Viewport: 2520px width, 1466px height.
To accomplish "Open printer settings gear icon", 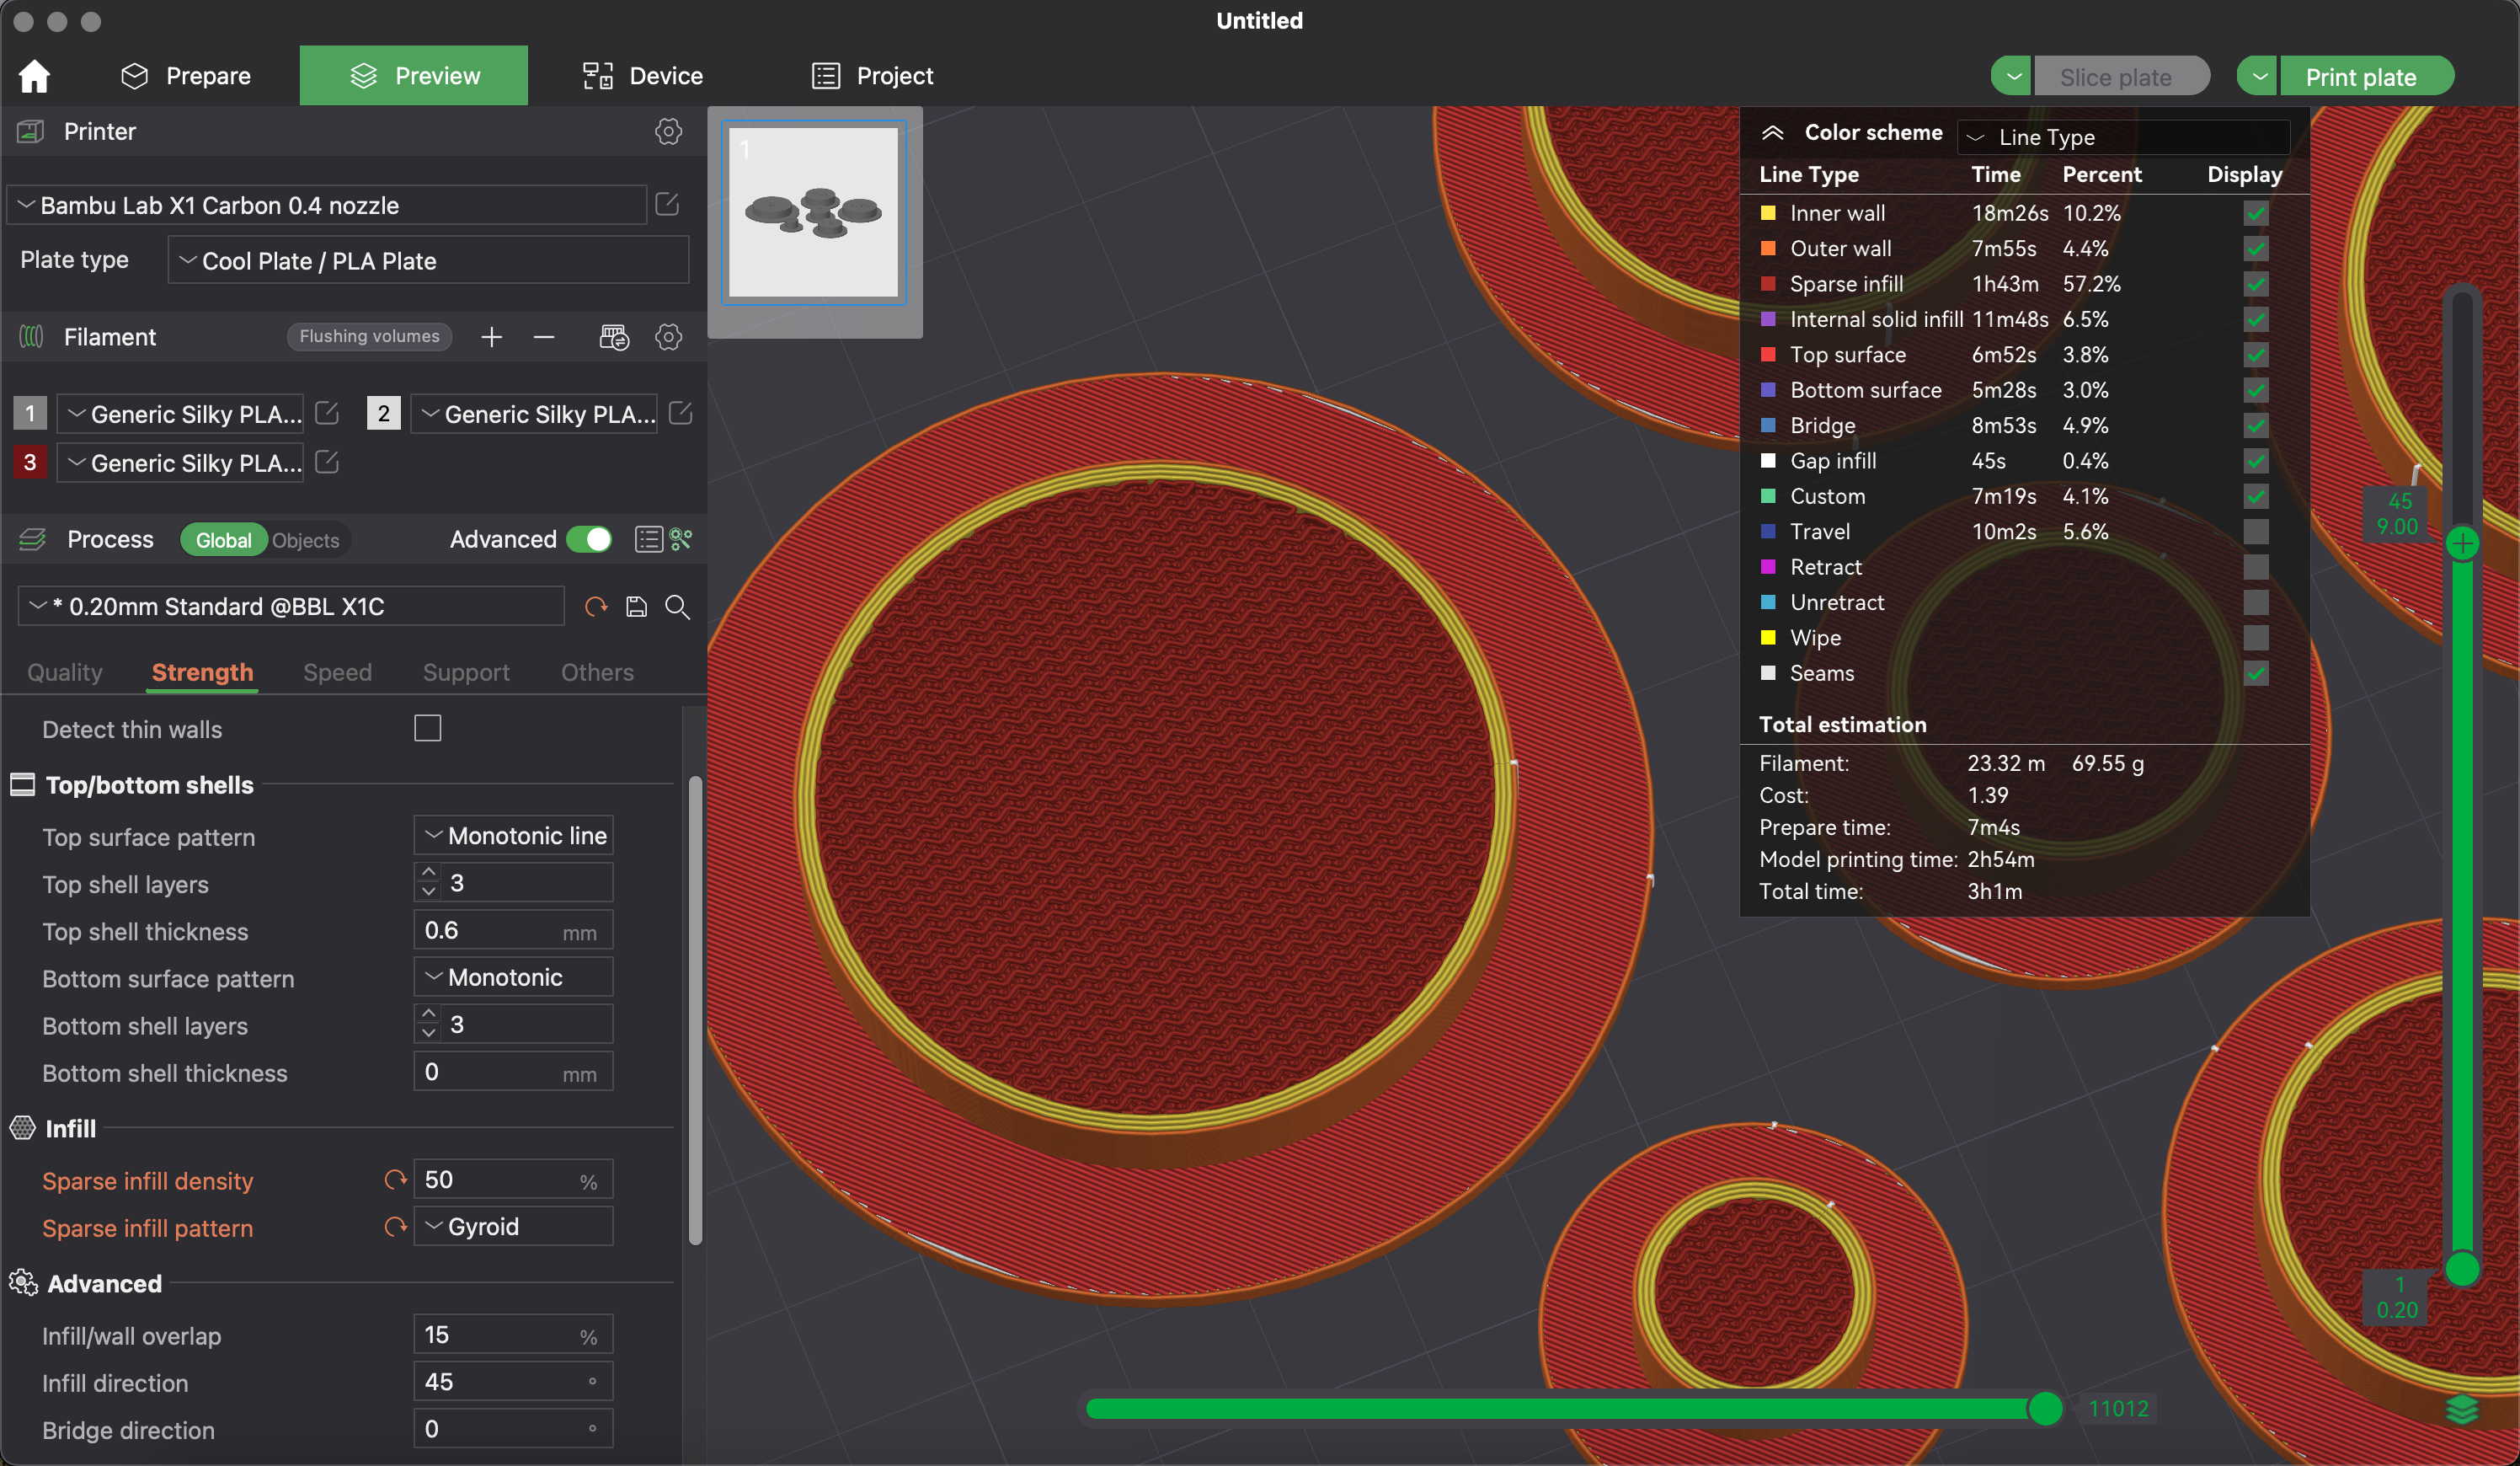I will click(x=668, y=132).
